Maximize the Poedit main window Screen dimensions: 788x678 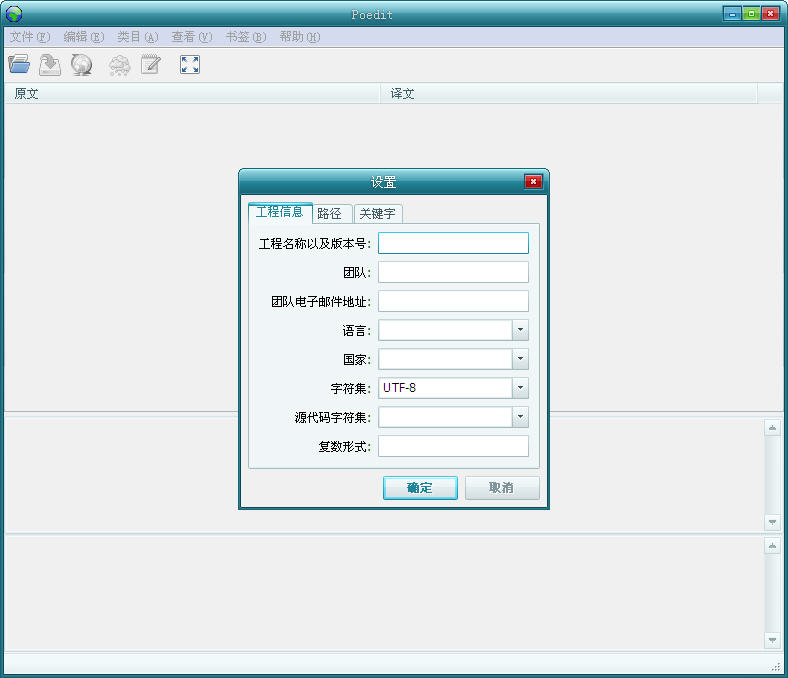click(751, 14)
